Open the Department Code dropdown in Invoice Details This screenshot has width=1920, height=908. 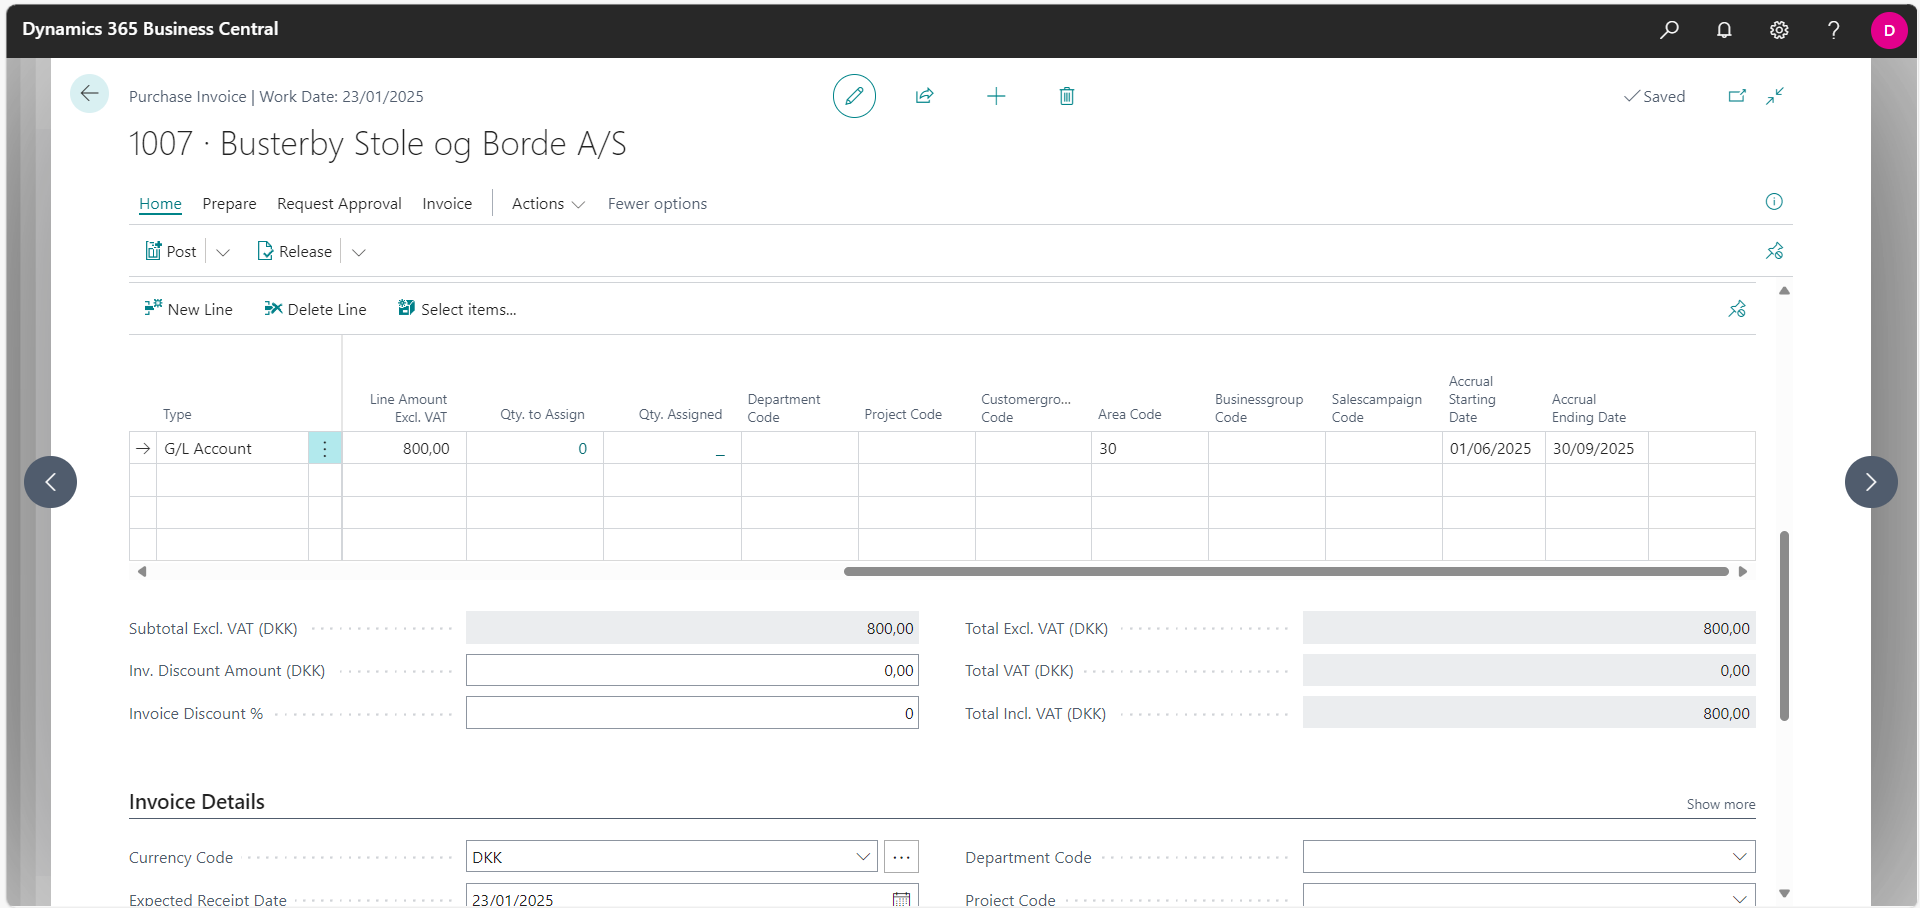pyautogui.click(x=1739, y=857)
